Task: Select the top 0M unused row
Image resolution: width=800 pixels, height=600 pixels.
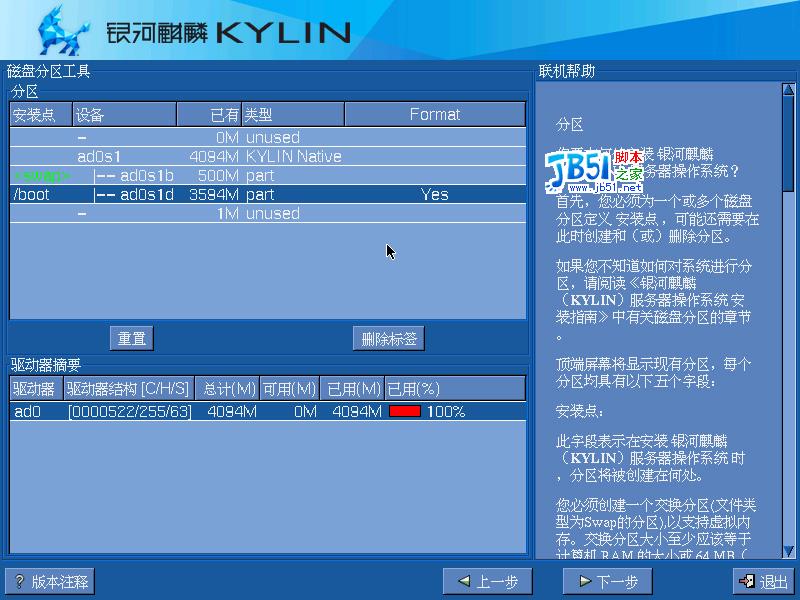Action: click(x=268, y=137)
